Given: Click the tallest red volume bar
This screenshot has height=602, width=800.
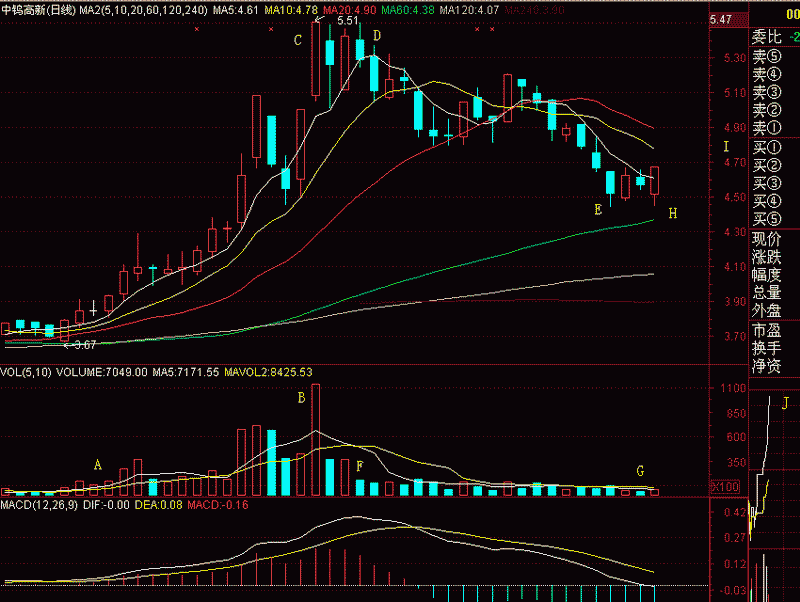Looking at the screenshot, I should pos(316,440).
